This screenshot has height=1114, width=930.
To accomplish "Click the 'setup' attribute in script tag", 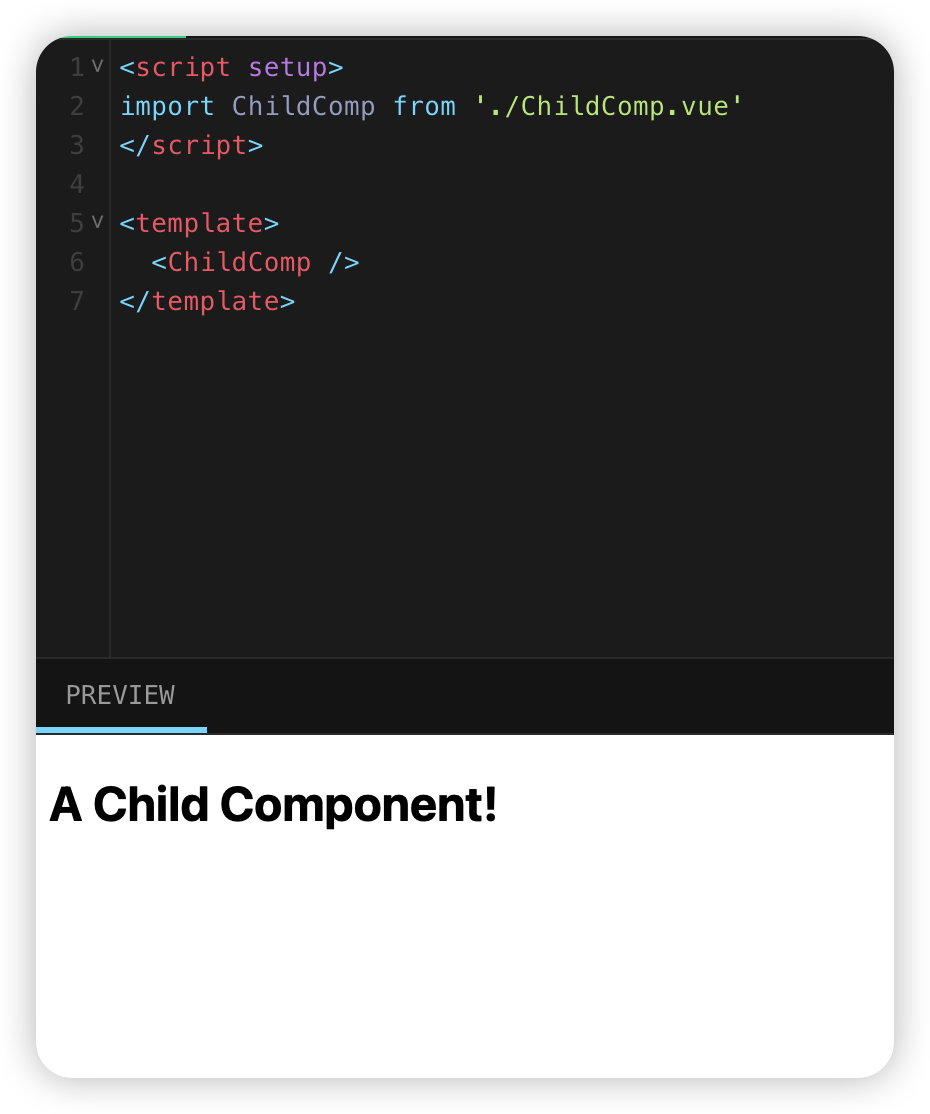I will 288,67.
